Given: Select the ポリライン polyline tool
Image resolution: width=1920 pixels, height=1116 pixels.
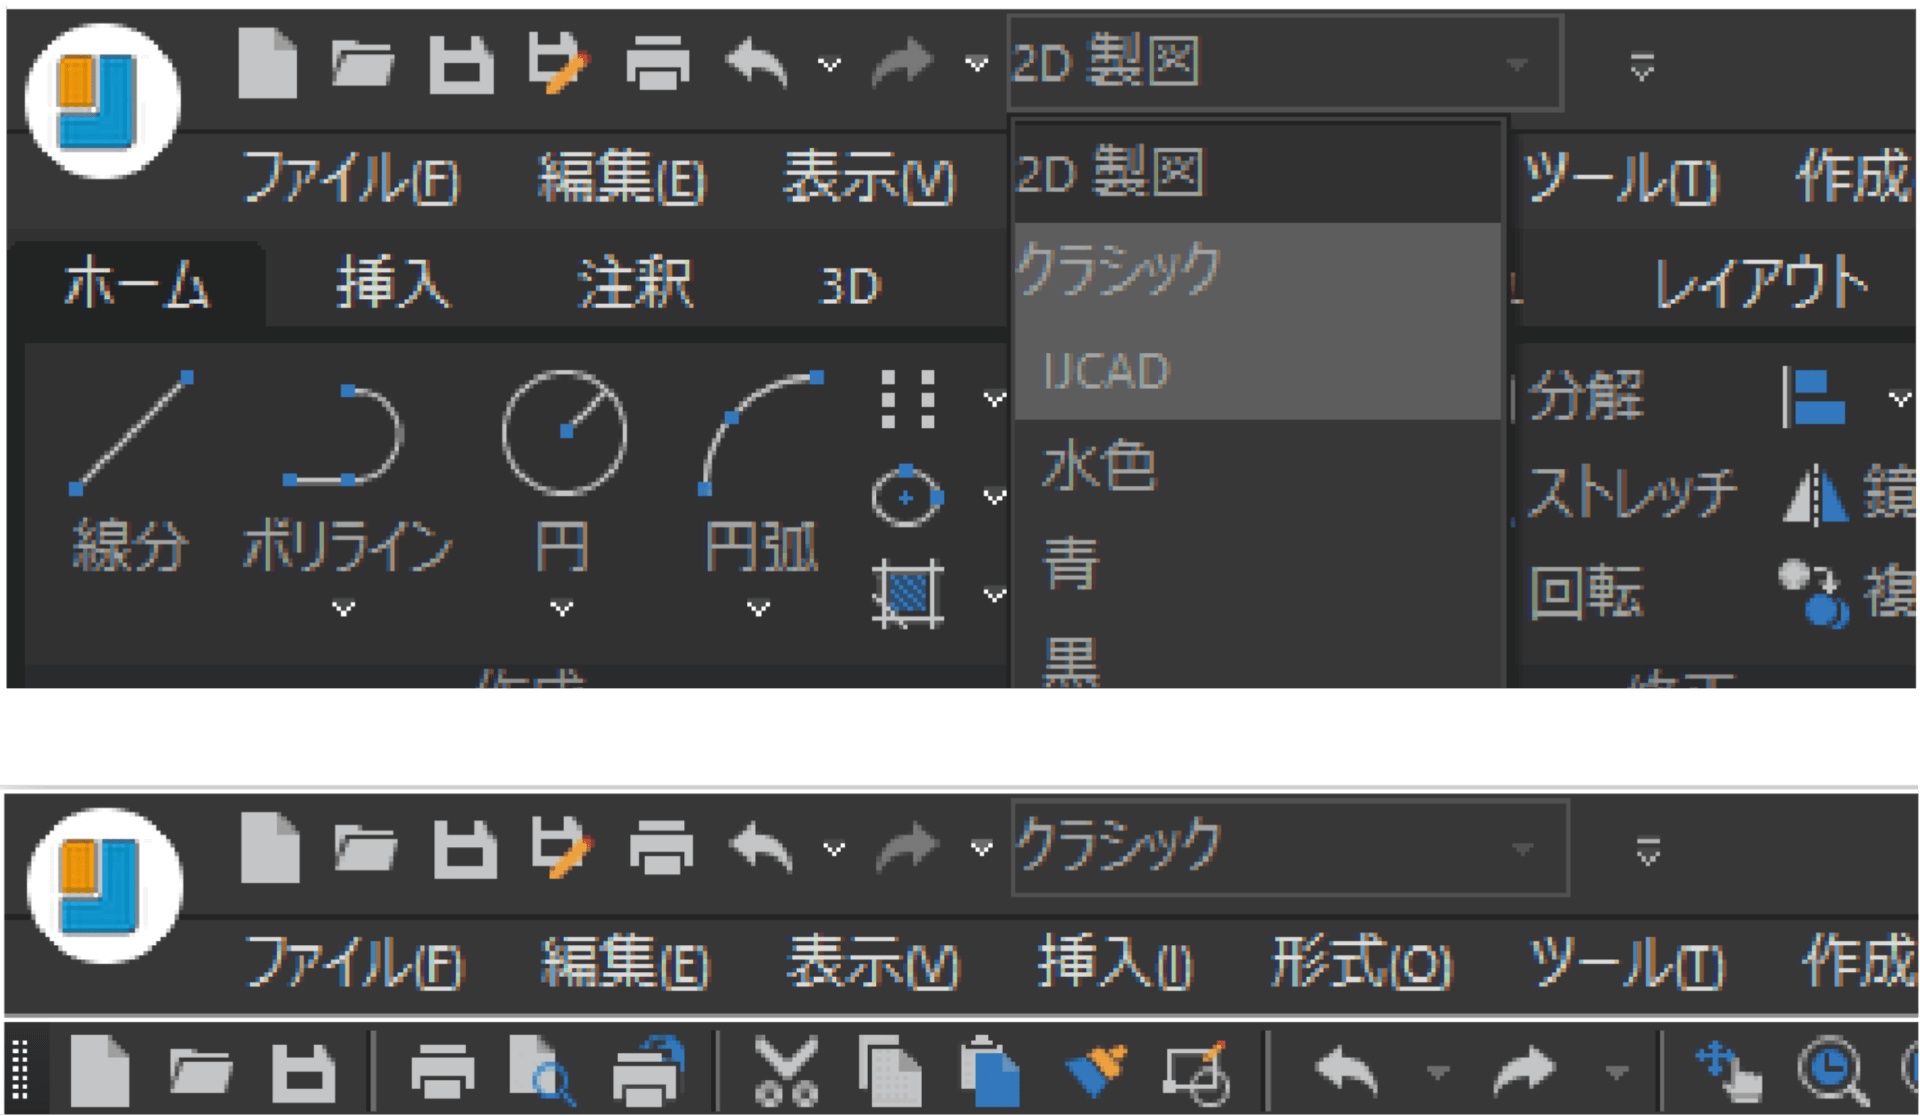Looking at the screenshot, I should pyautogui.click(x=347, y=470).
